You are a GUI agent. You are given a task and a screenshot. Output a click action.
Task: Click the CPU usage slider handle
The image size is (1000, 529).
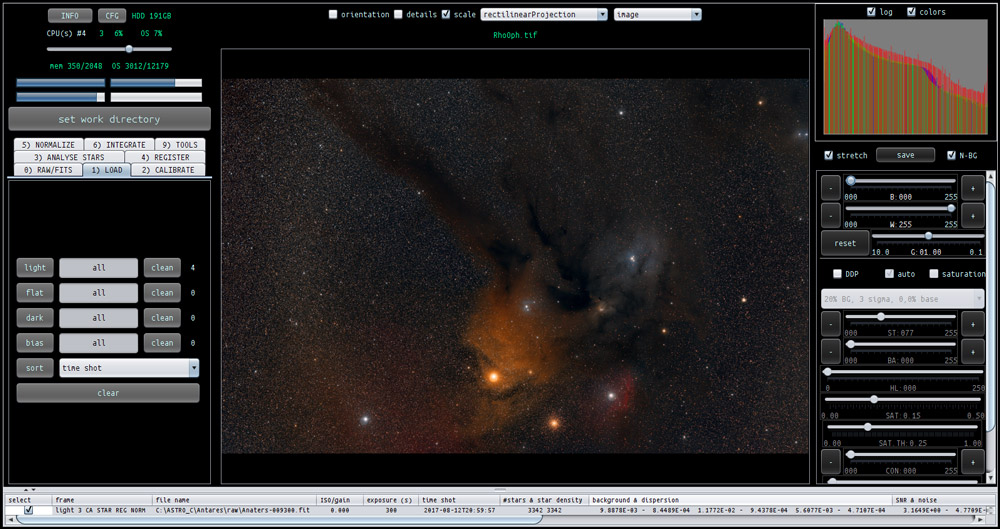tap(129, 48)
